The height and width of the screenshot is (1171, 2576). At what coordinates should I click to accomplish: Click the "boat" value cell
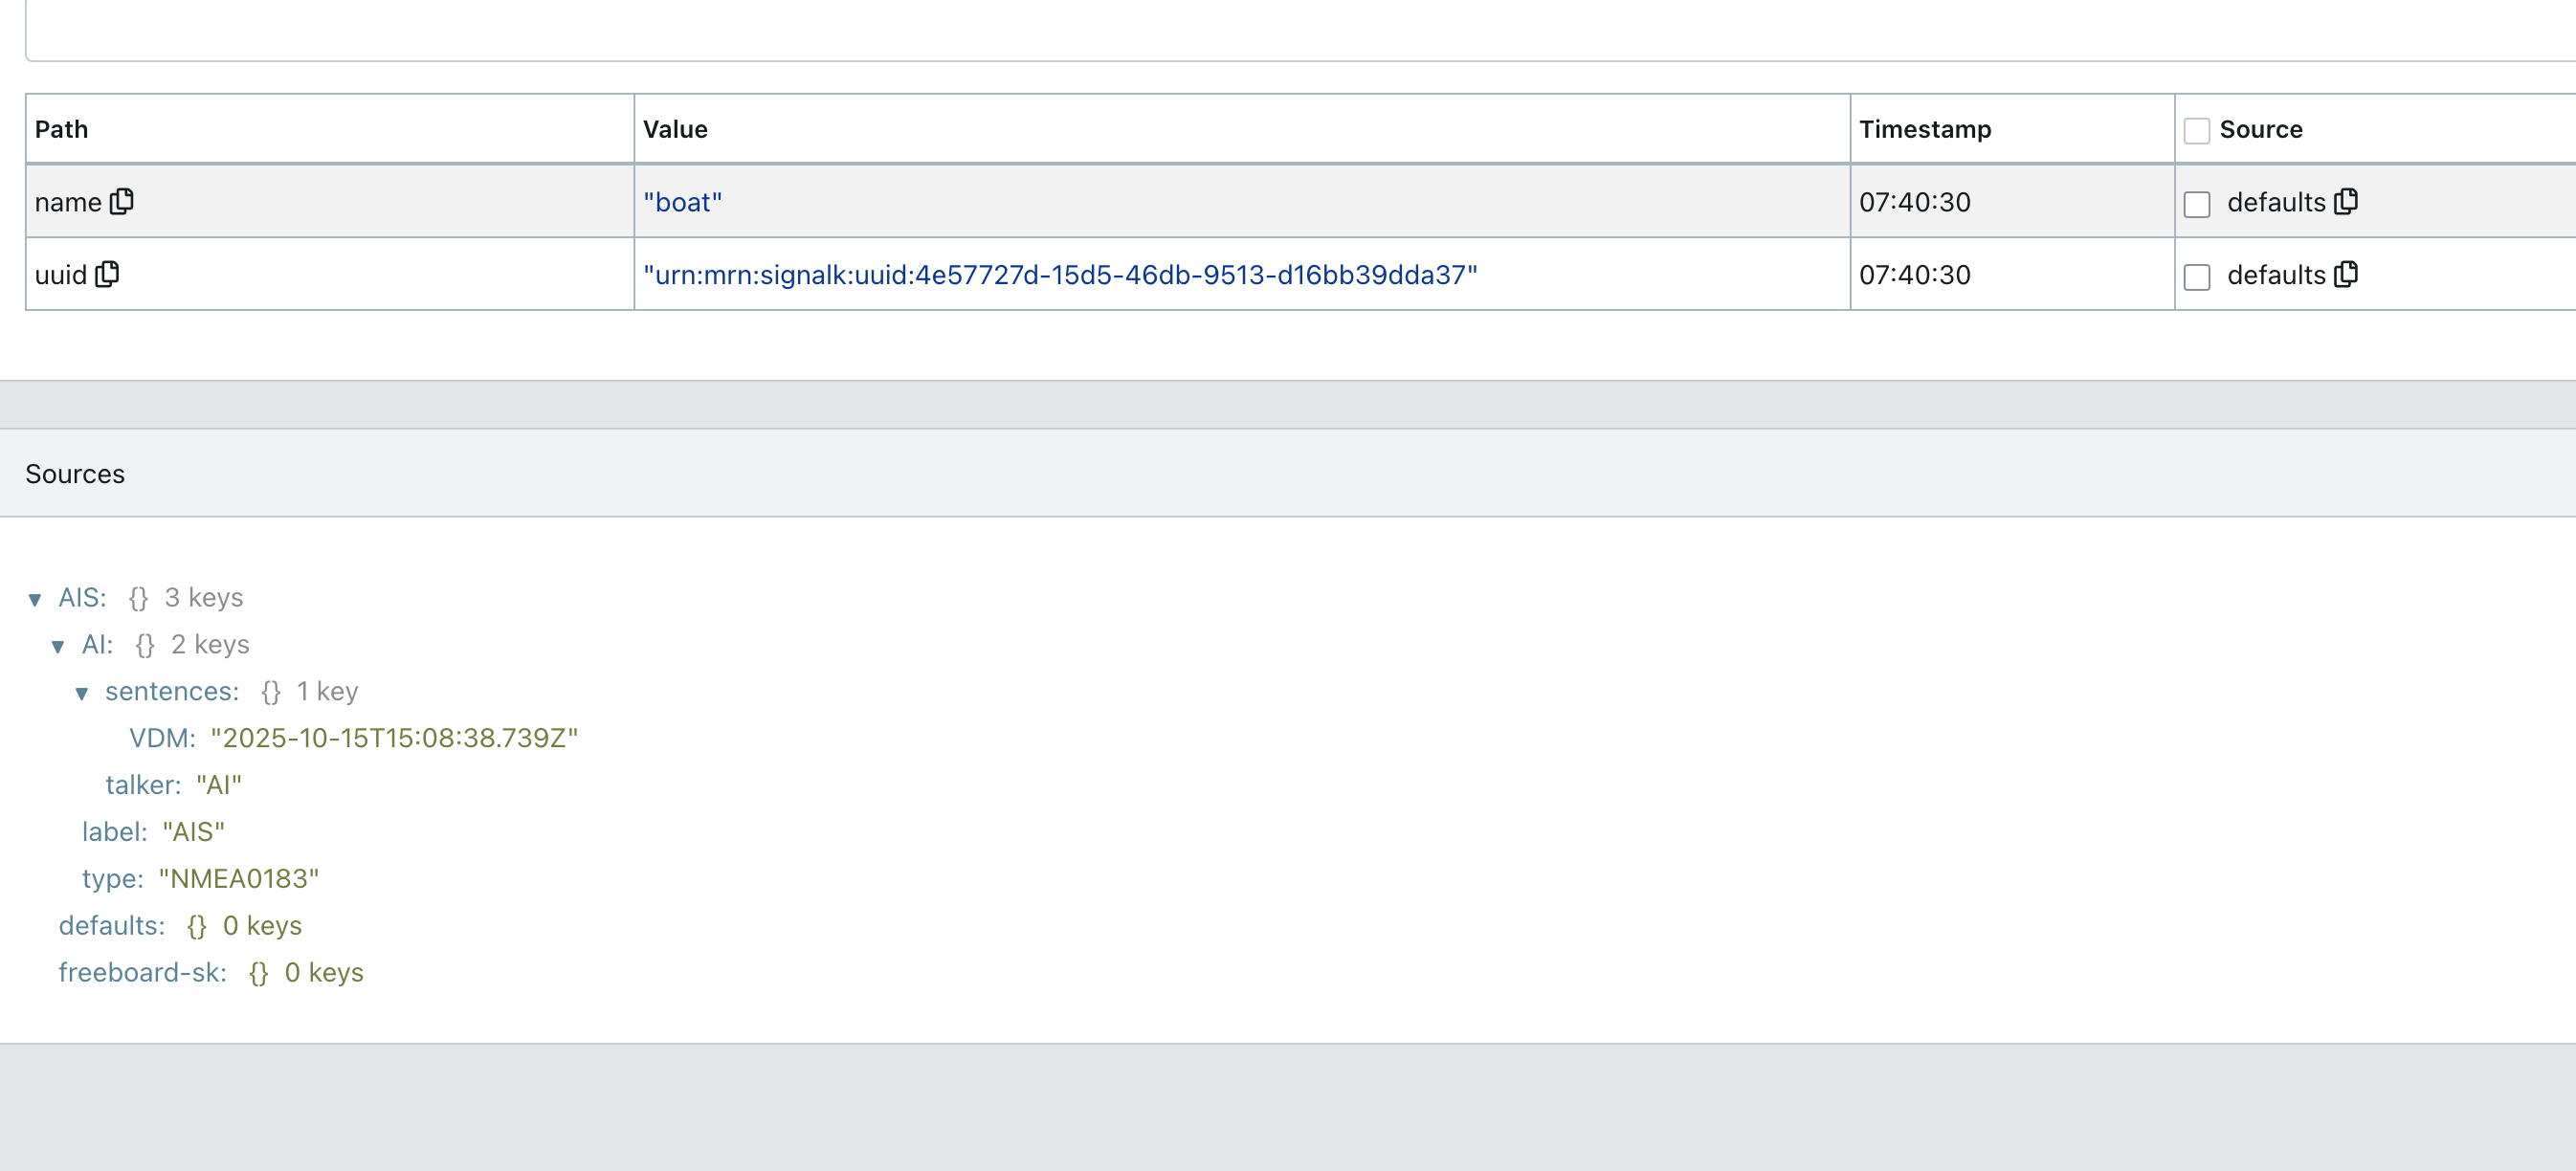tap(682, 202)
